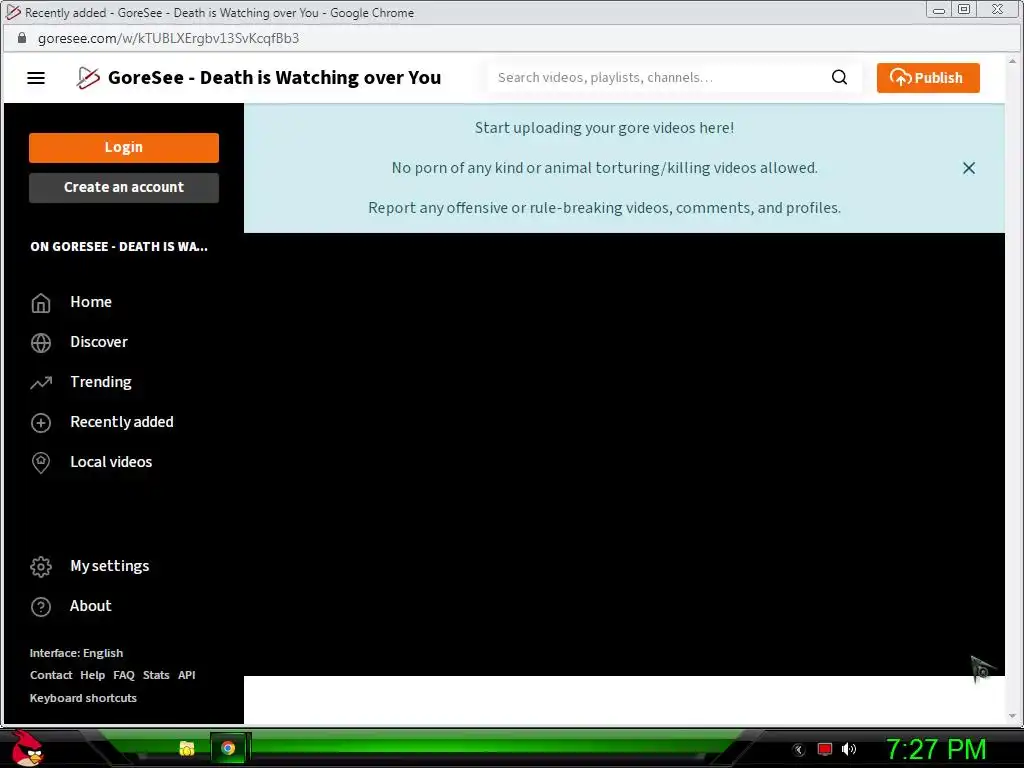The height and width of the screenshot is (768, 1024).
Task: Click the address bar lock icon
Action: click(22, 38)
